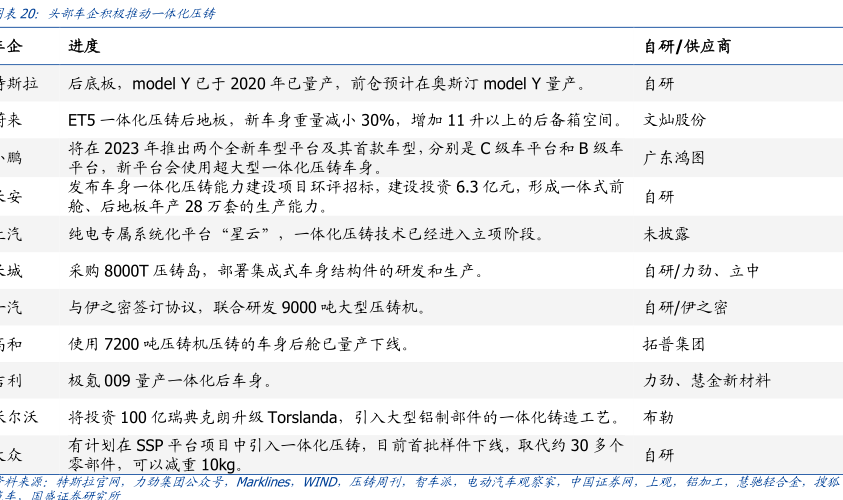
Task: Select the cell mentioning 建设投资 6.3 亿元
Action: pyautogui.click(x=346, y=196)
